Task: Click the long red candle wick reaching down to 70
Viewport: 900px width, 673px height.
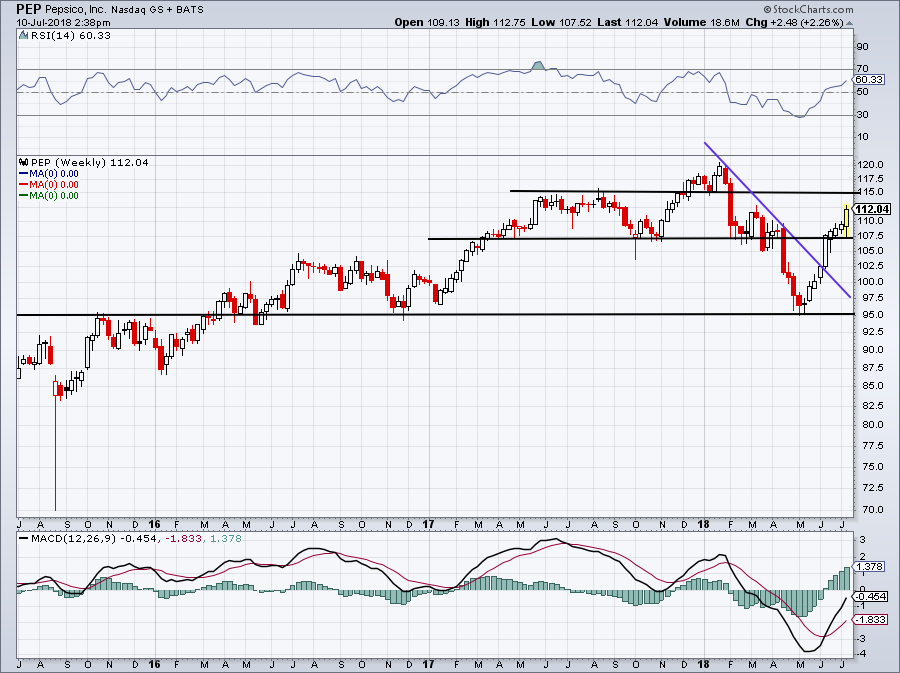Action: [56, 453]
